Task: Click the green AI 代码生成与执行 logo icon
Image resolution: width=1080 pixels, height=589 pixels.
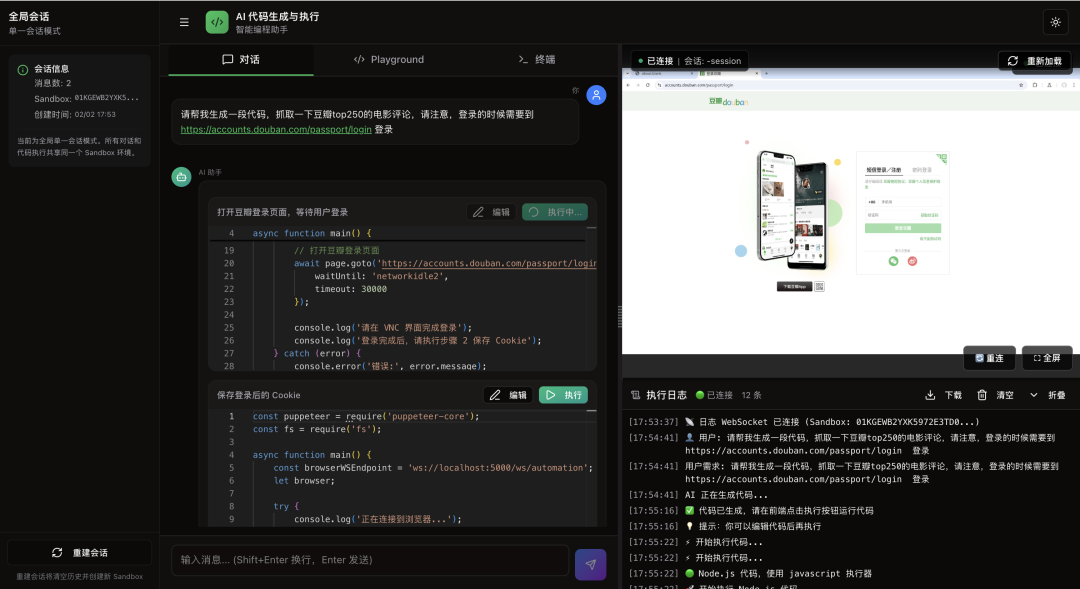Action: click(x=216, y=21)
